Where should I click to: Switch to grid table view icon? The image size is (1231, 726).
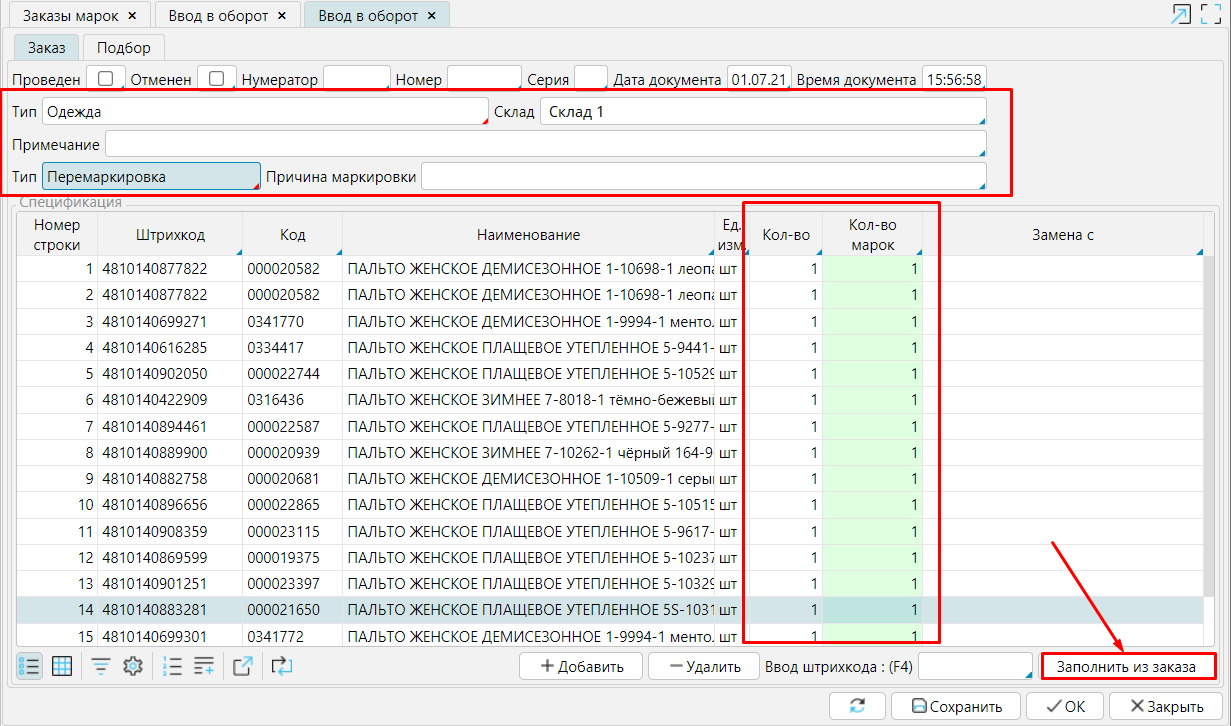pyautogui.click(x=62, y=667)
